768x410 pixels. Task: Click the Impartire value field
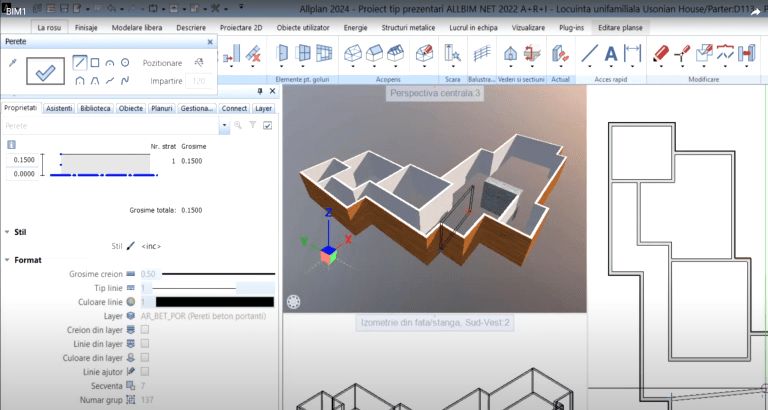(197, 80)
